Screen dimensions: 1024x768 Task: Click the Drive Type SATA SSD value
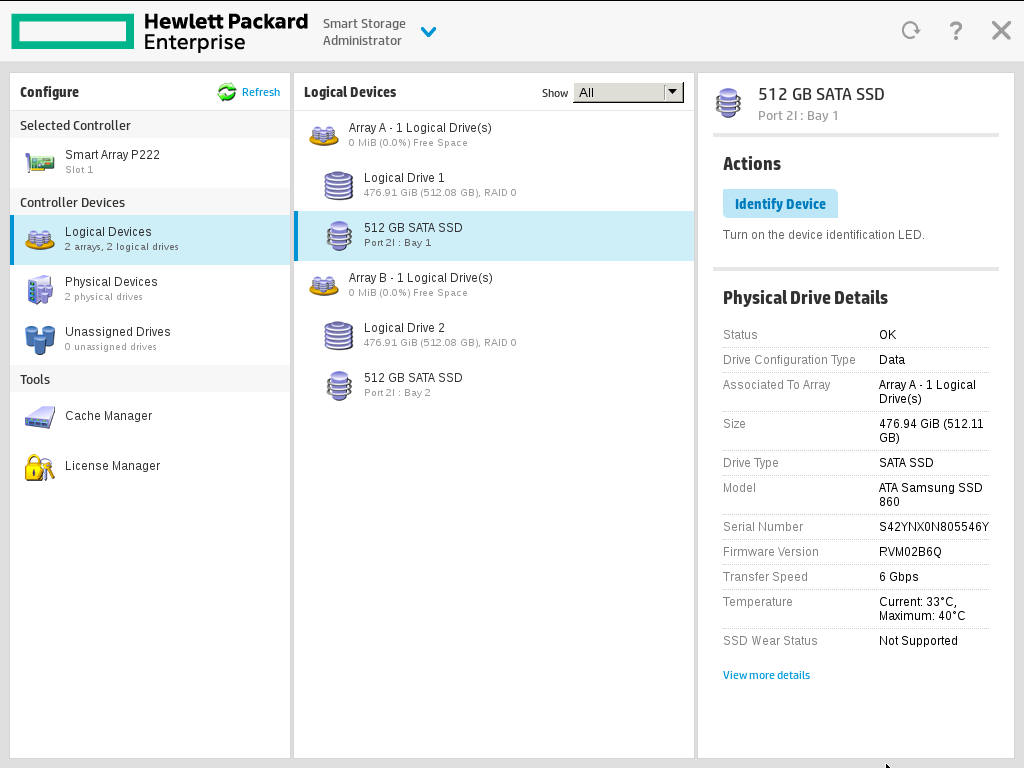(x=906, y=463)
